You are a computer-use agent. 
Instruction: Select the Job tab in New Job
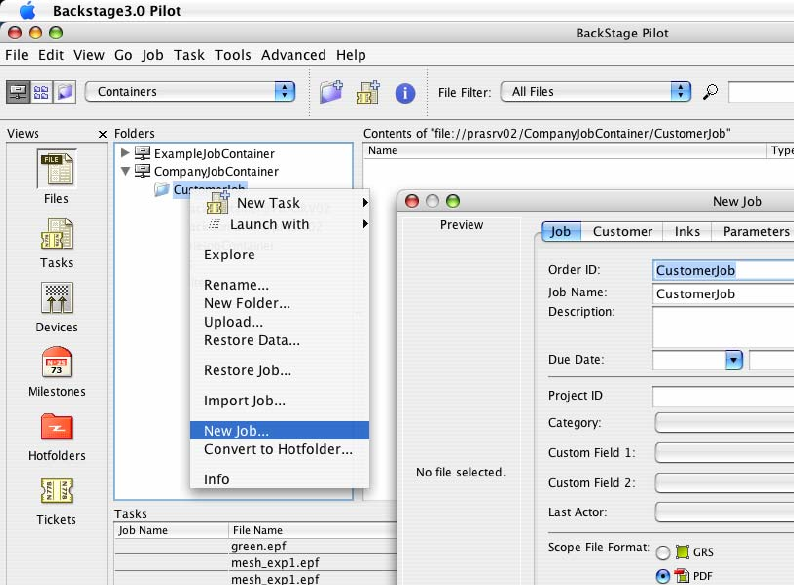point(561,231)
